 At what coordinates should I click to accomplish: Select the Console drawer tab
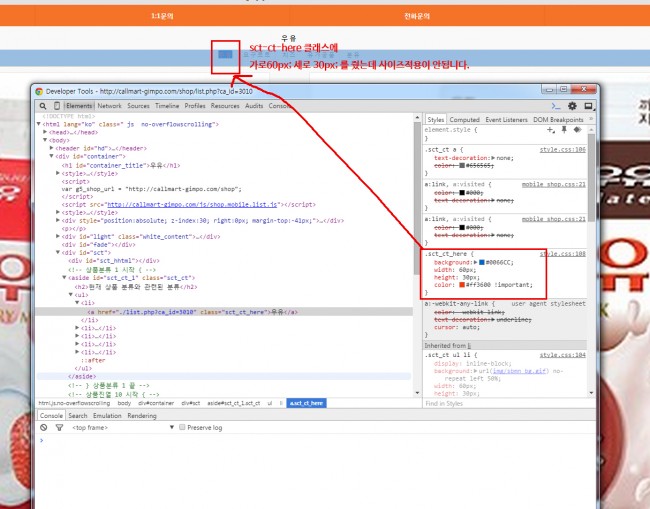point(51,415)
